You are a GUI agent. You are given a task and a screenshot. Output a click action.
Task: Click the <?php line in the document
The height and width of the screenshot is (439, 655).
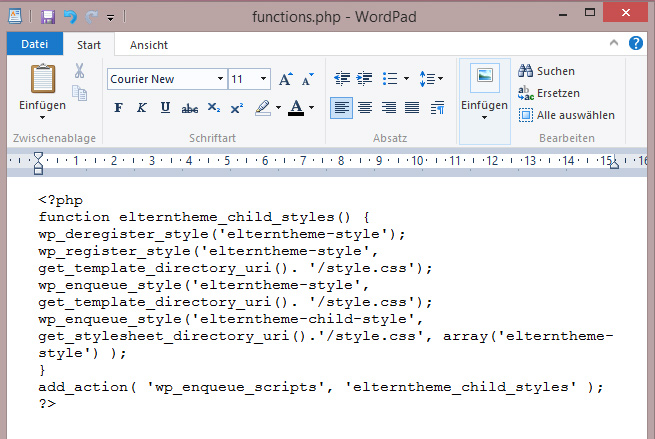pyautogui.click(x=61, y=200)
